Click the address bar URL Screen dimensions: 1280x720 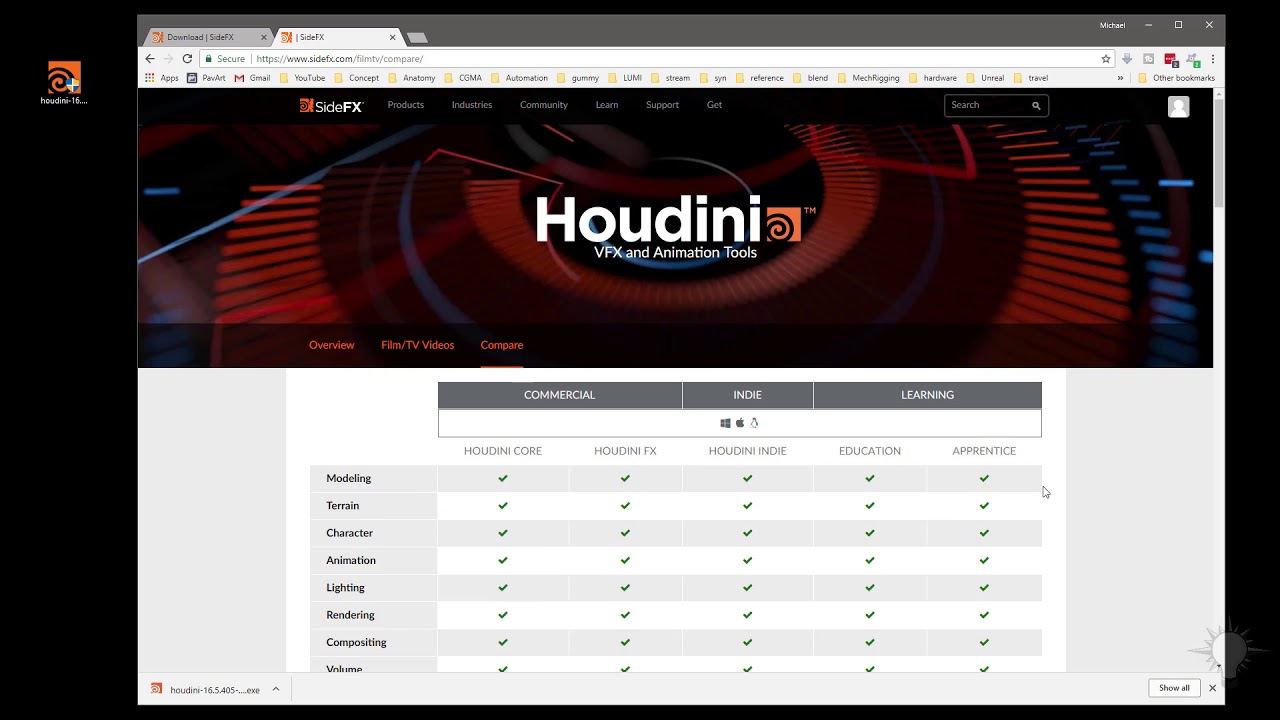coord(340,59)
